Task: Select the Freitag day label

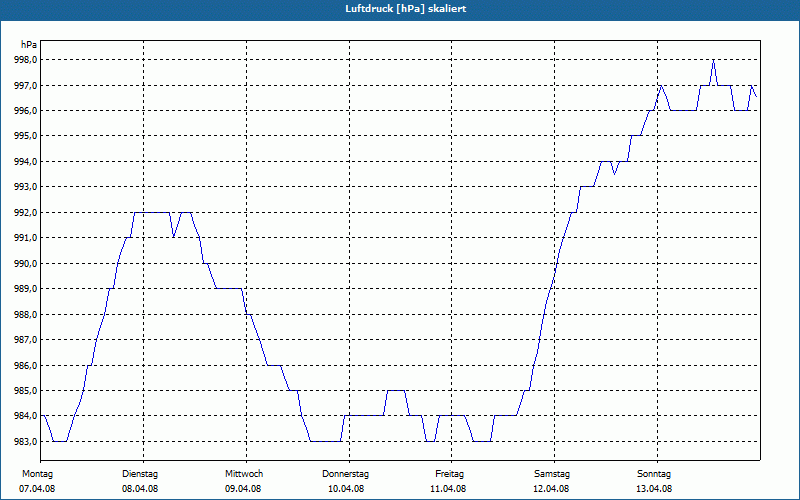Action: 449,474
